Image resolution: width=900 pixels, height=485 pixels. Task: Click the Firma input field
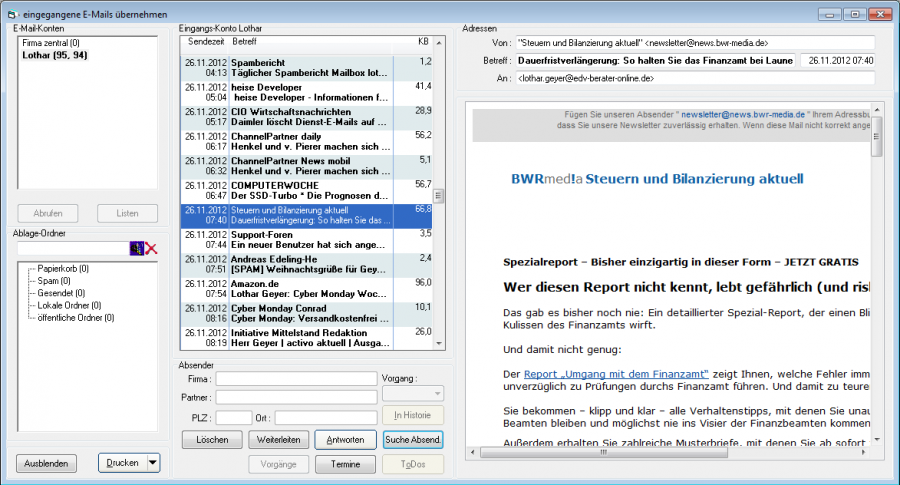(x=296, y=379)
